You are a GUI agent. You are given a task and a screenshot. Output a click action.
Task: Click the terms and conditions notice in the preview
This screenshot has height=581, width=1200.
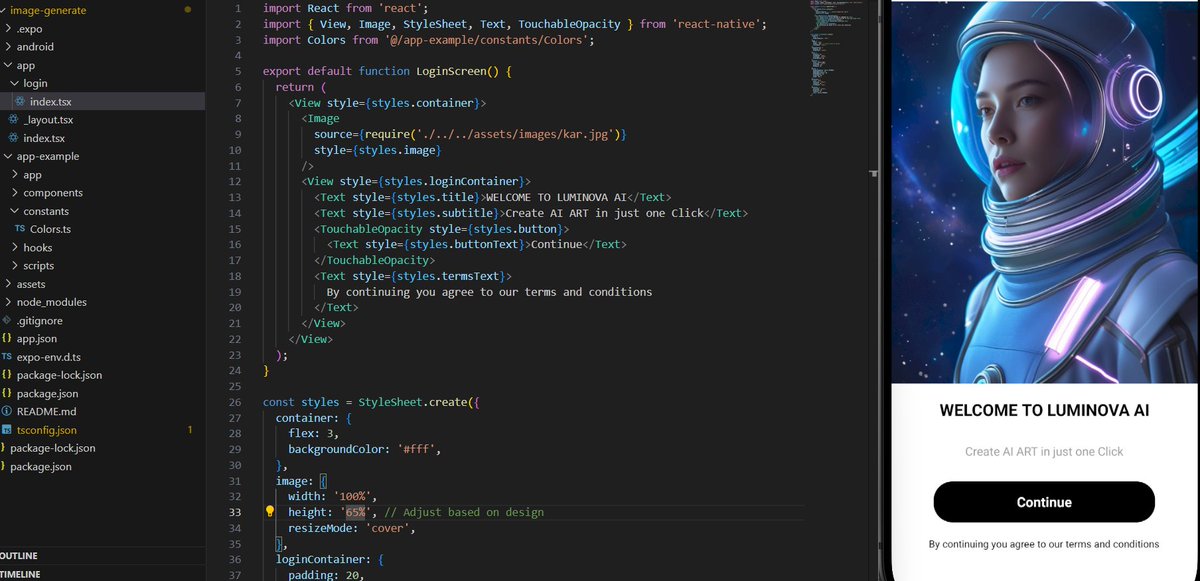click(1044, 544)
